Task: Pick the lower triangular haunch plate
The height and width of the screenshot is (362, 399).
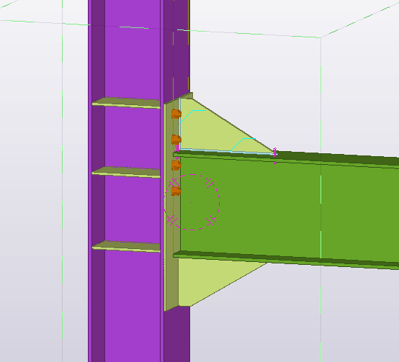Action: pyautogui.click(x=213, y=278)
